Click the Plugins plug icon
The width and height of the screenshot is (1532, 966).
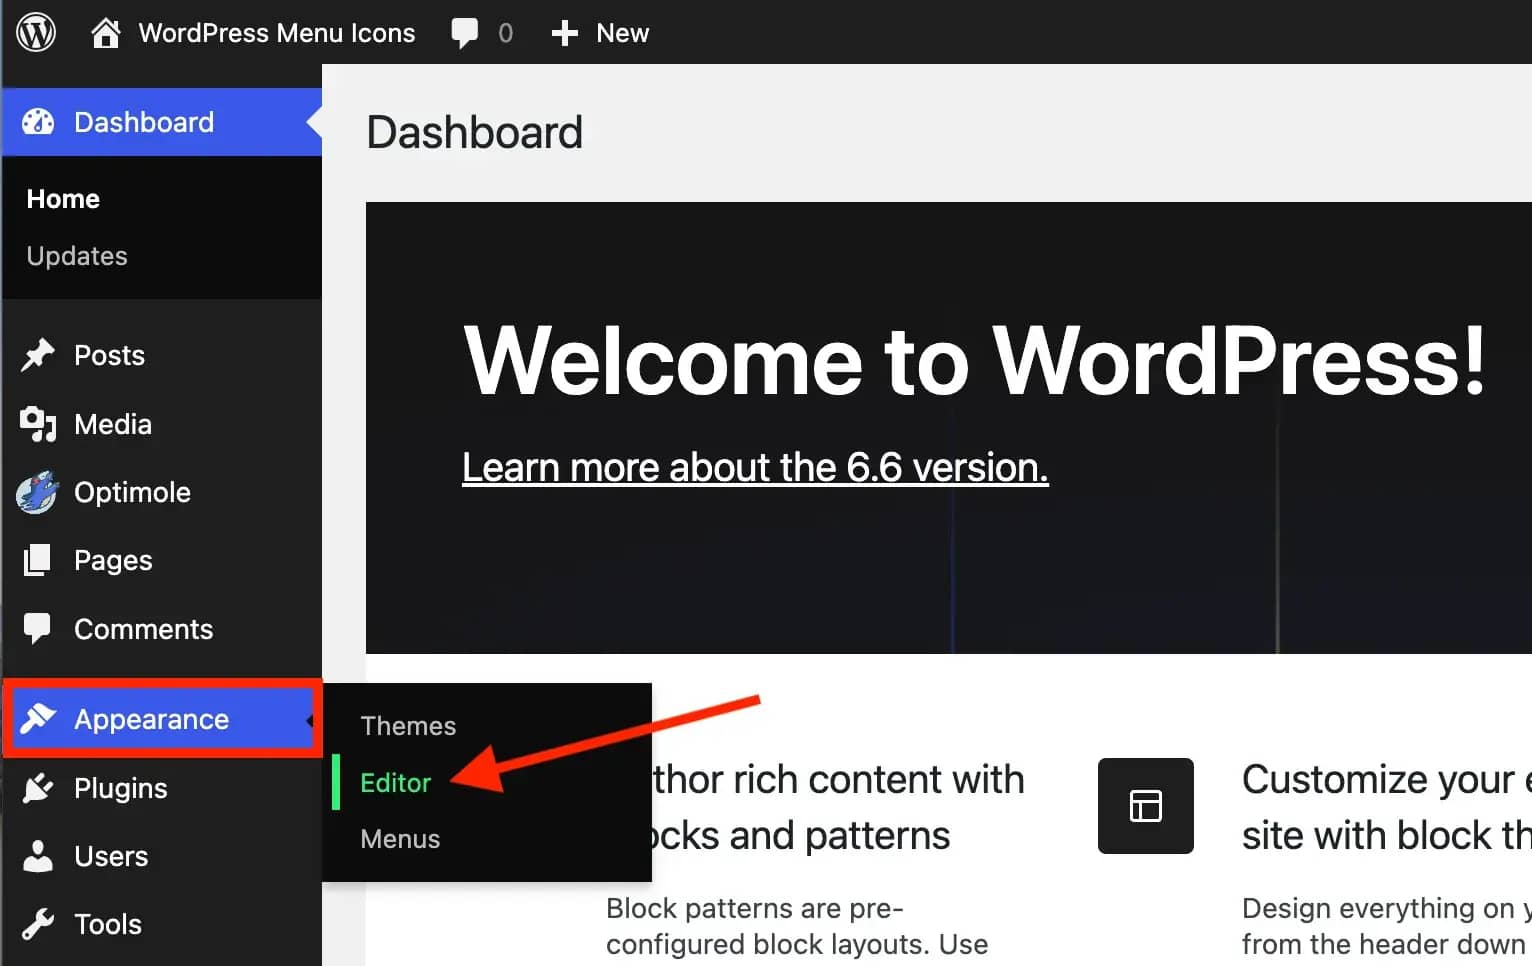[x=38, y=788]
